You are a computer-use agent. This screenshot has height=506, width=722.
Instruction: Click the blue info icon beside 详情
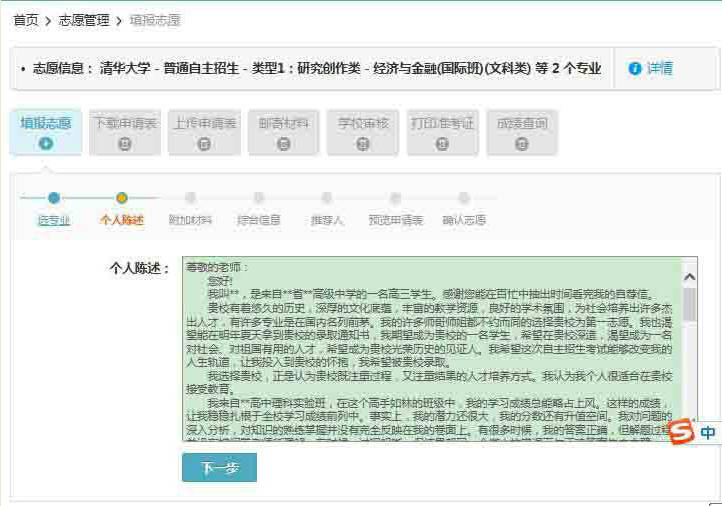point(635,69)
